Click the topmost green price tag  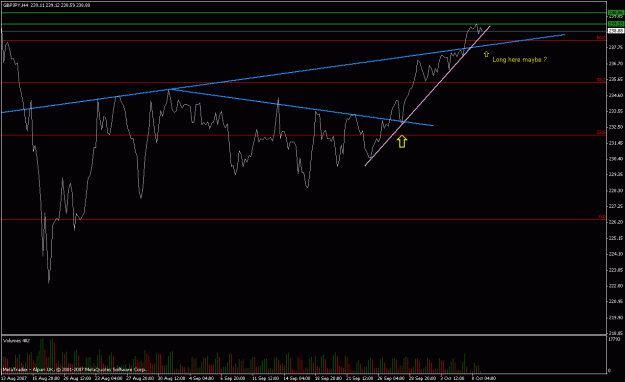pos(616,13)
